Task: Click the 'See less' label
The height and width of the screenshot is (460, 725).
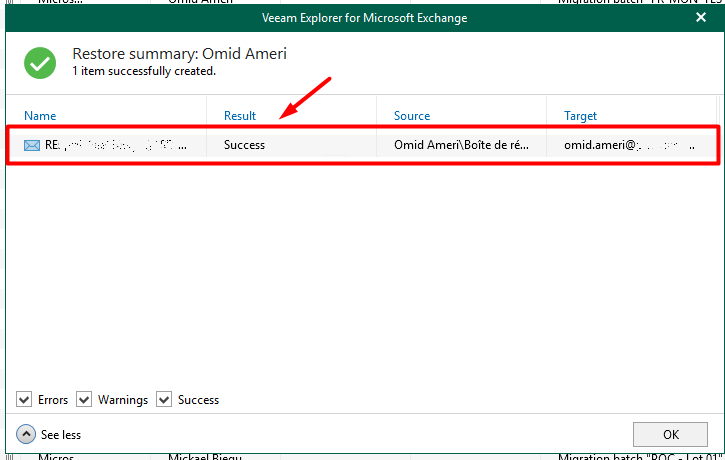Action: click(x=61, y=435)
